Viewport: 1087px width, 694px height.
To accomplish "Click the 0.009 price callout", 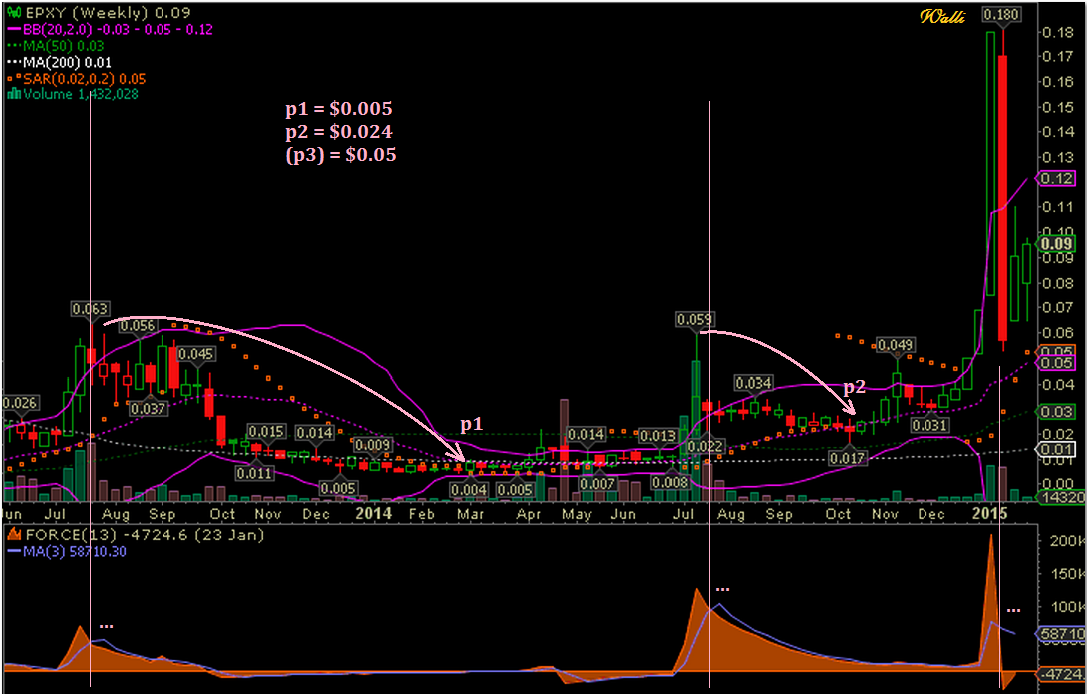I will click(372, 446).
